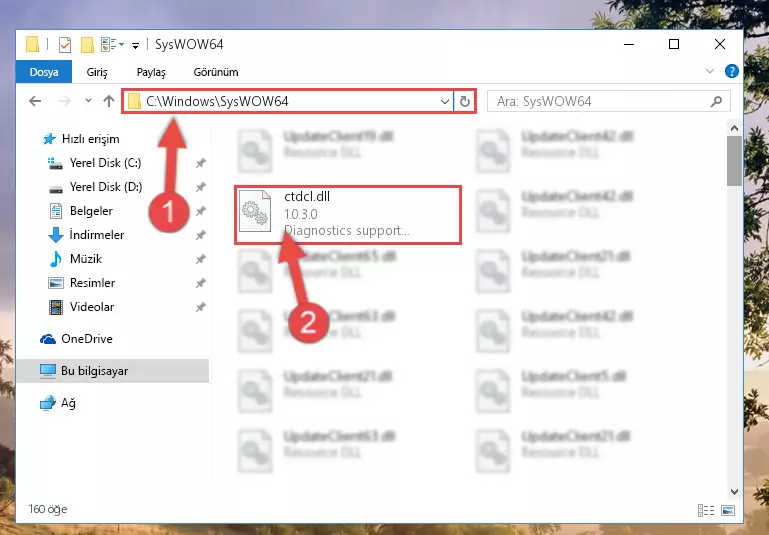Expand the address bar history dropdown
This screenshot has height=535, width=769.
(x=445, y=102)
